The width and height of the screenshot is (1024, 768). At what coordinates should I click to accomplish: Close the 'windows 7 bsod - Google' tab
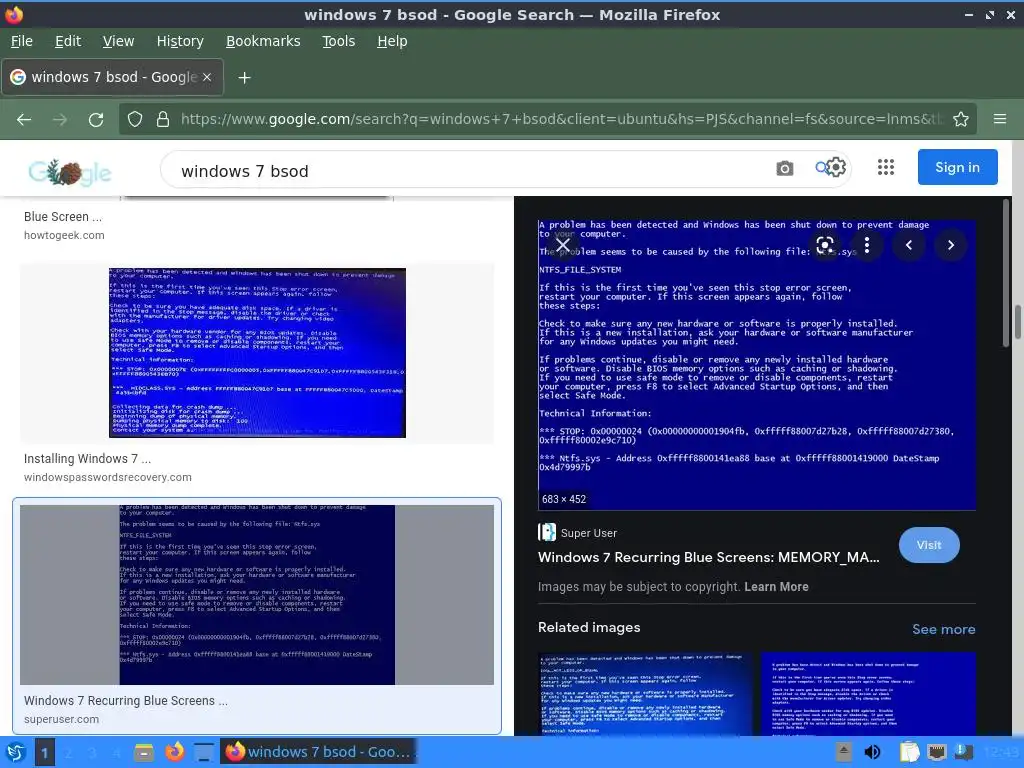(207, 77)
